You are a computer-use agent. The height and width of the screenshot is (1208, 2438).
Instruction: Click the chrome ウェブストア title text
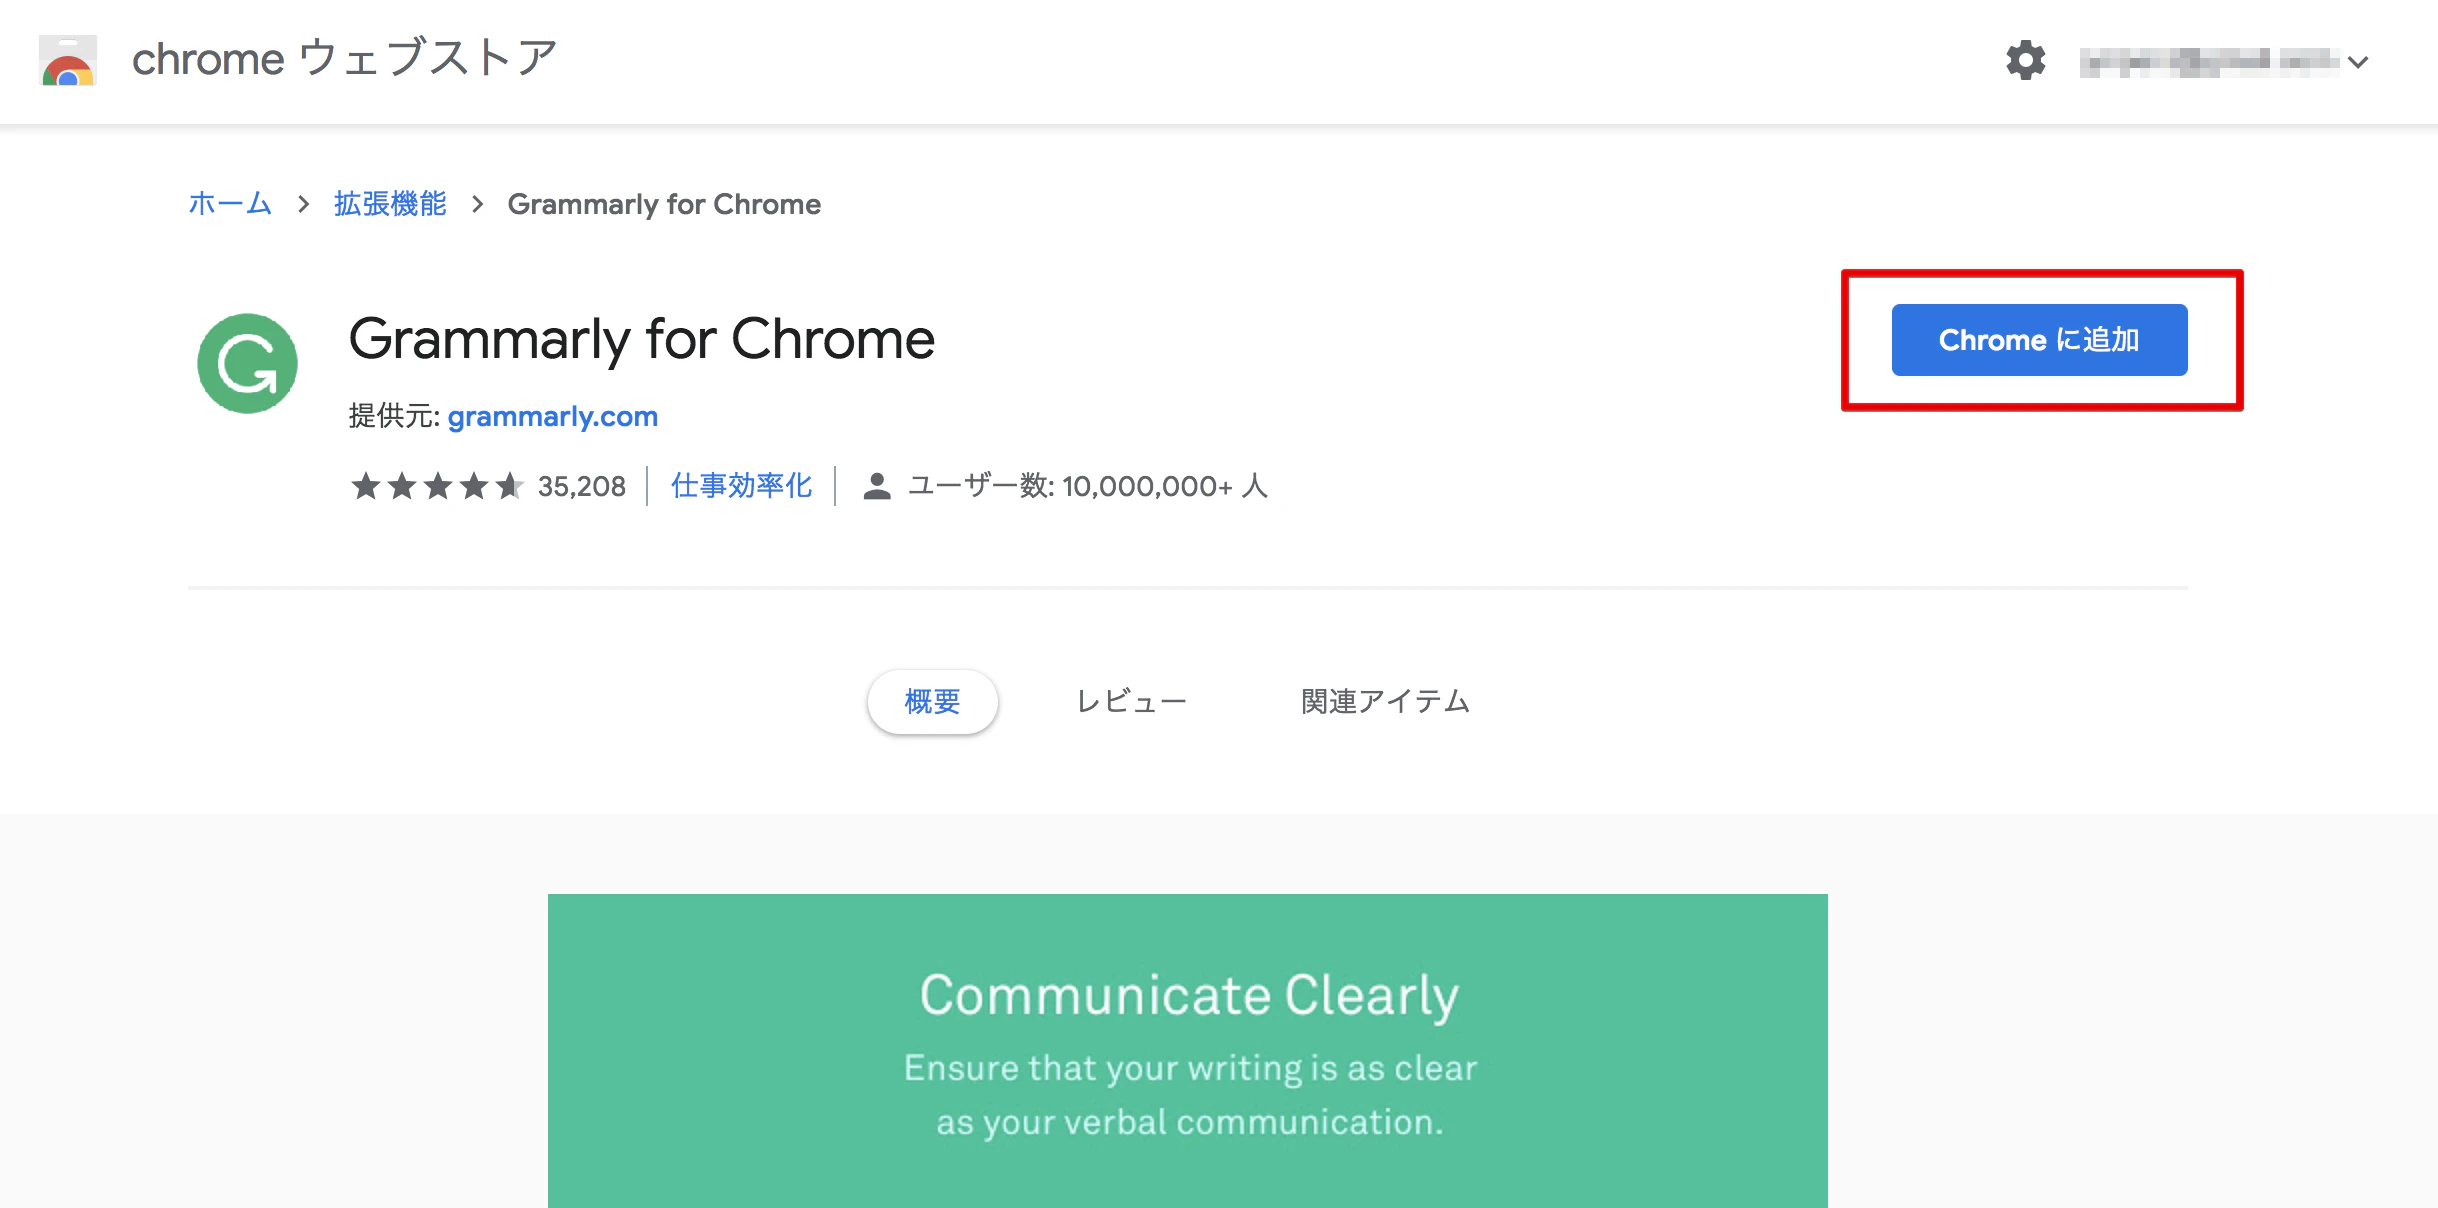click(x=345, y=58)
